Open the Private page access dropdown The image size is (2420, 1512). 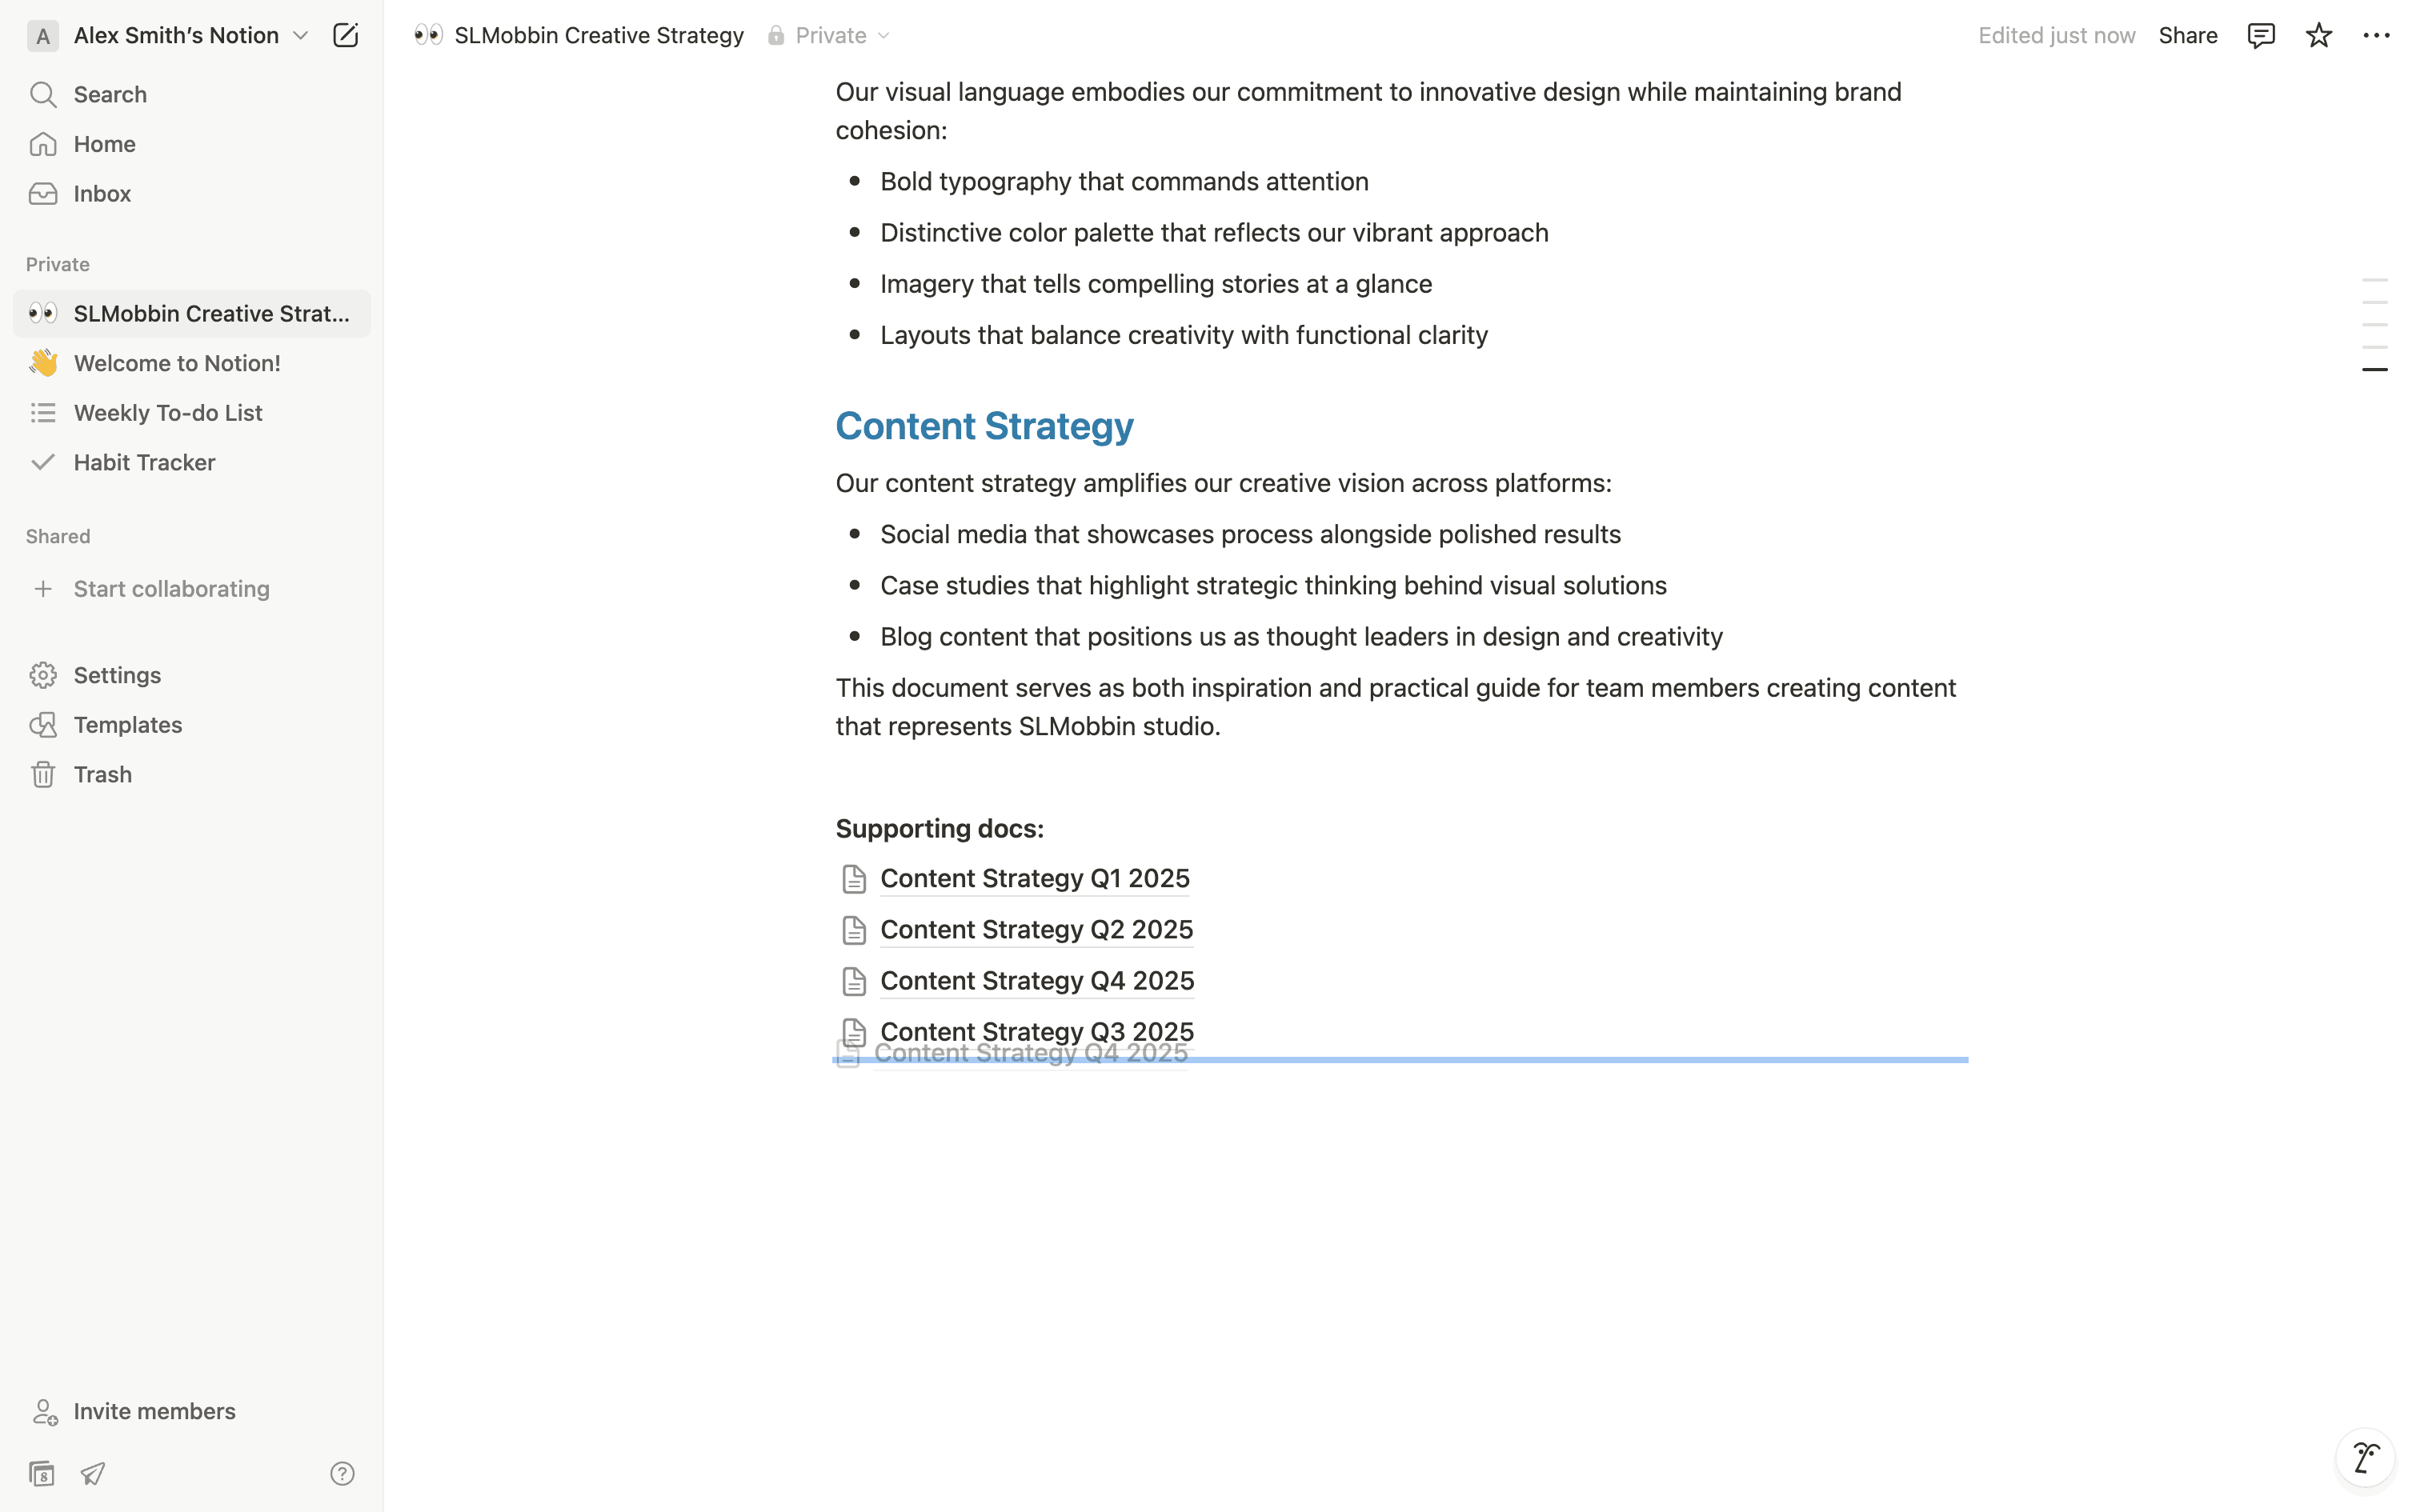tap(830, 36)
